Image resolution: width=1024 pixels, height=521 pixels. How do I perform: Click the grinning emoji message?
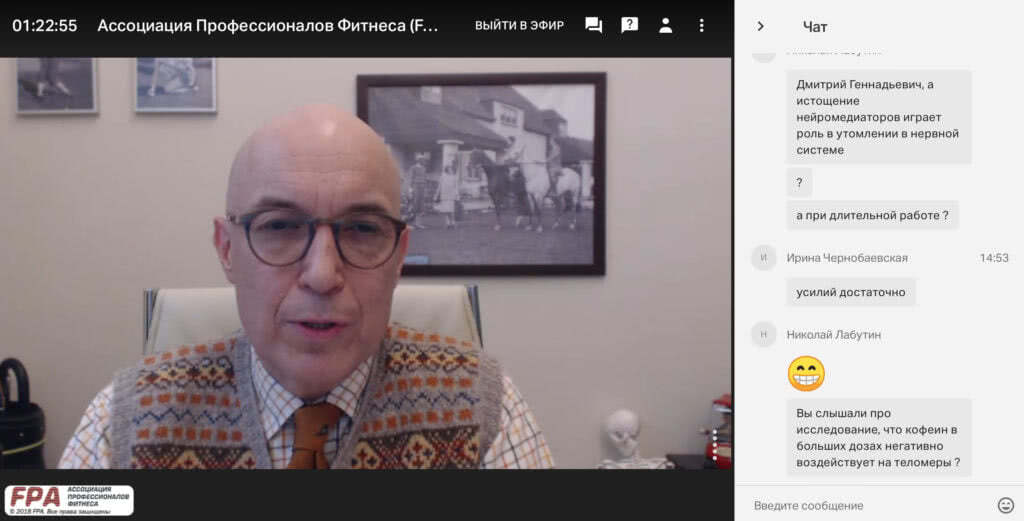(x=806, y=373)
